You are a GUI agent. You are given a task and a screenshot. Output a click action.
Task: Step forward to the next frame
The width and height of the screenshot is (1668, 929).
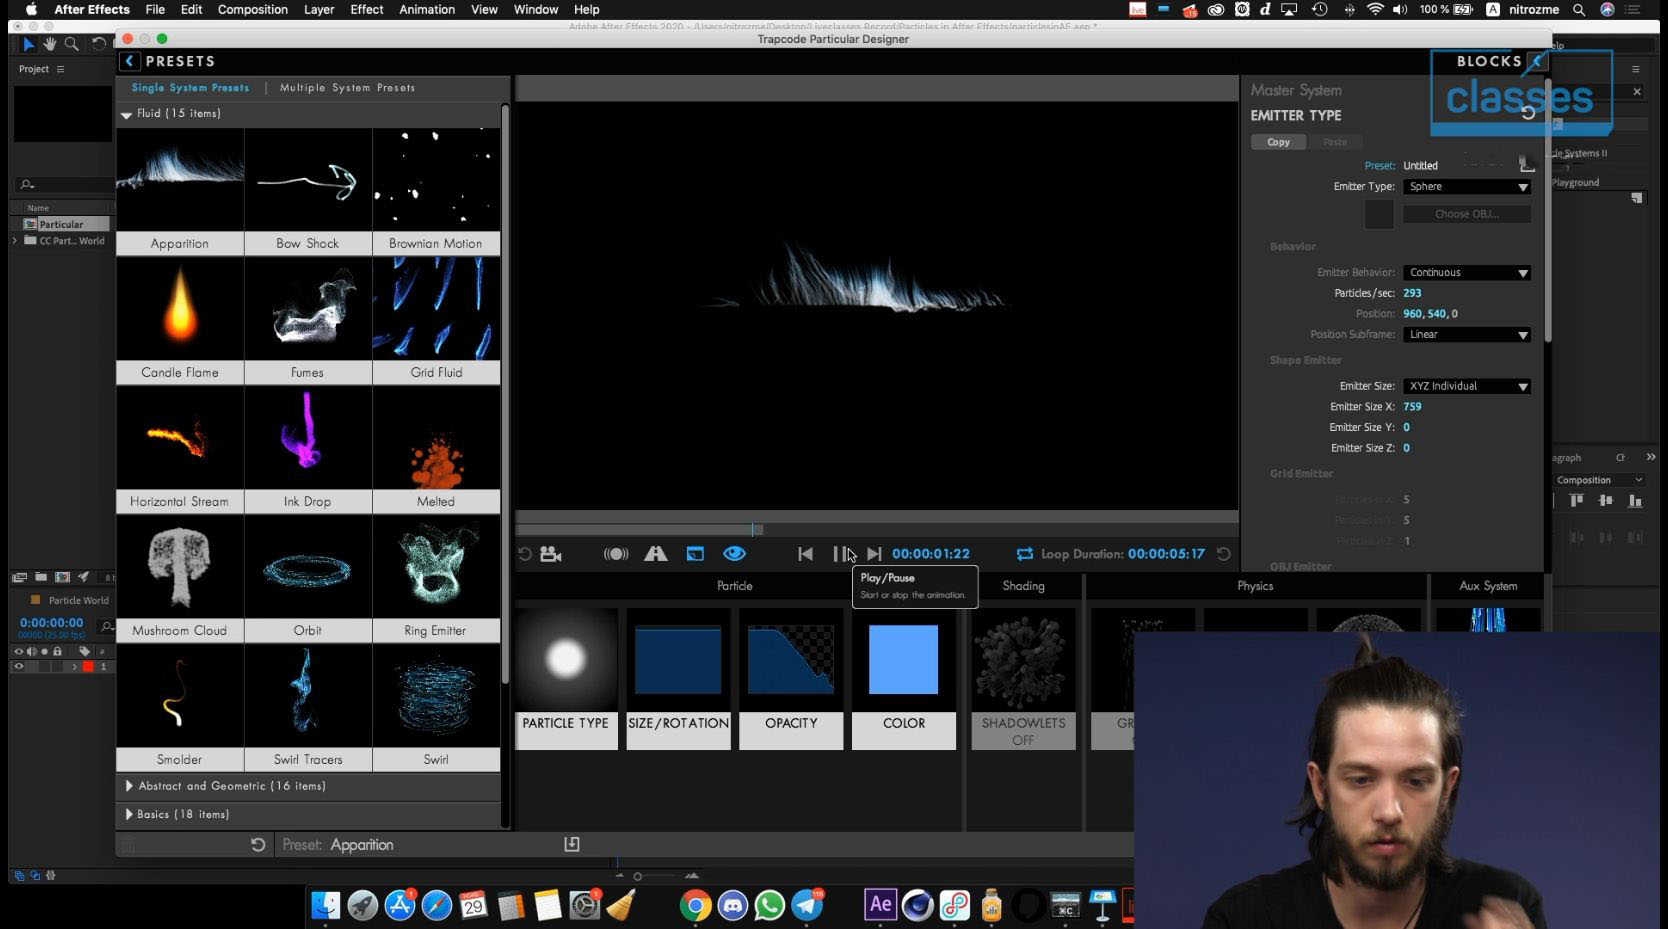[874, 554]
